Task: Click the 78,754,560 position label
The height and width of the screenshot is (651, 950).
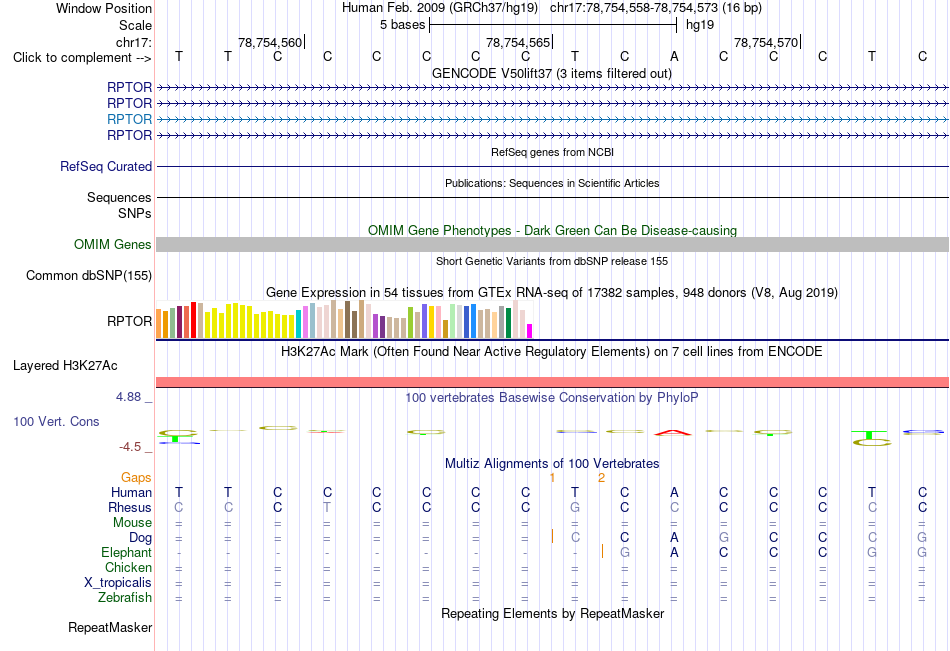Action: pos(270,42)
